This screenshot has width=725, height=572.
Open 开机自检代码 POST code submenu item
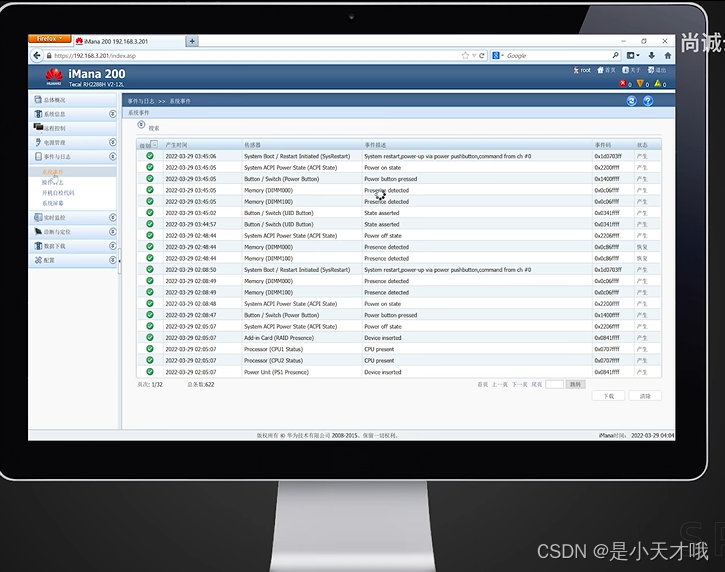pyautogui.click(x=58, y=193)
